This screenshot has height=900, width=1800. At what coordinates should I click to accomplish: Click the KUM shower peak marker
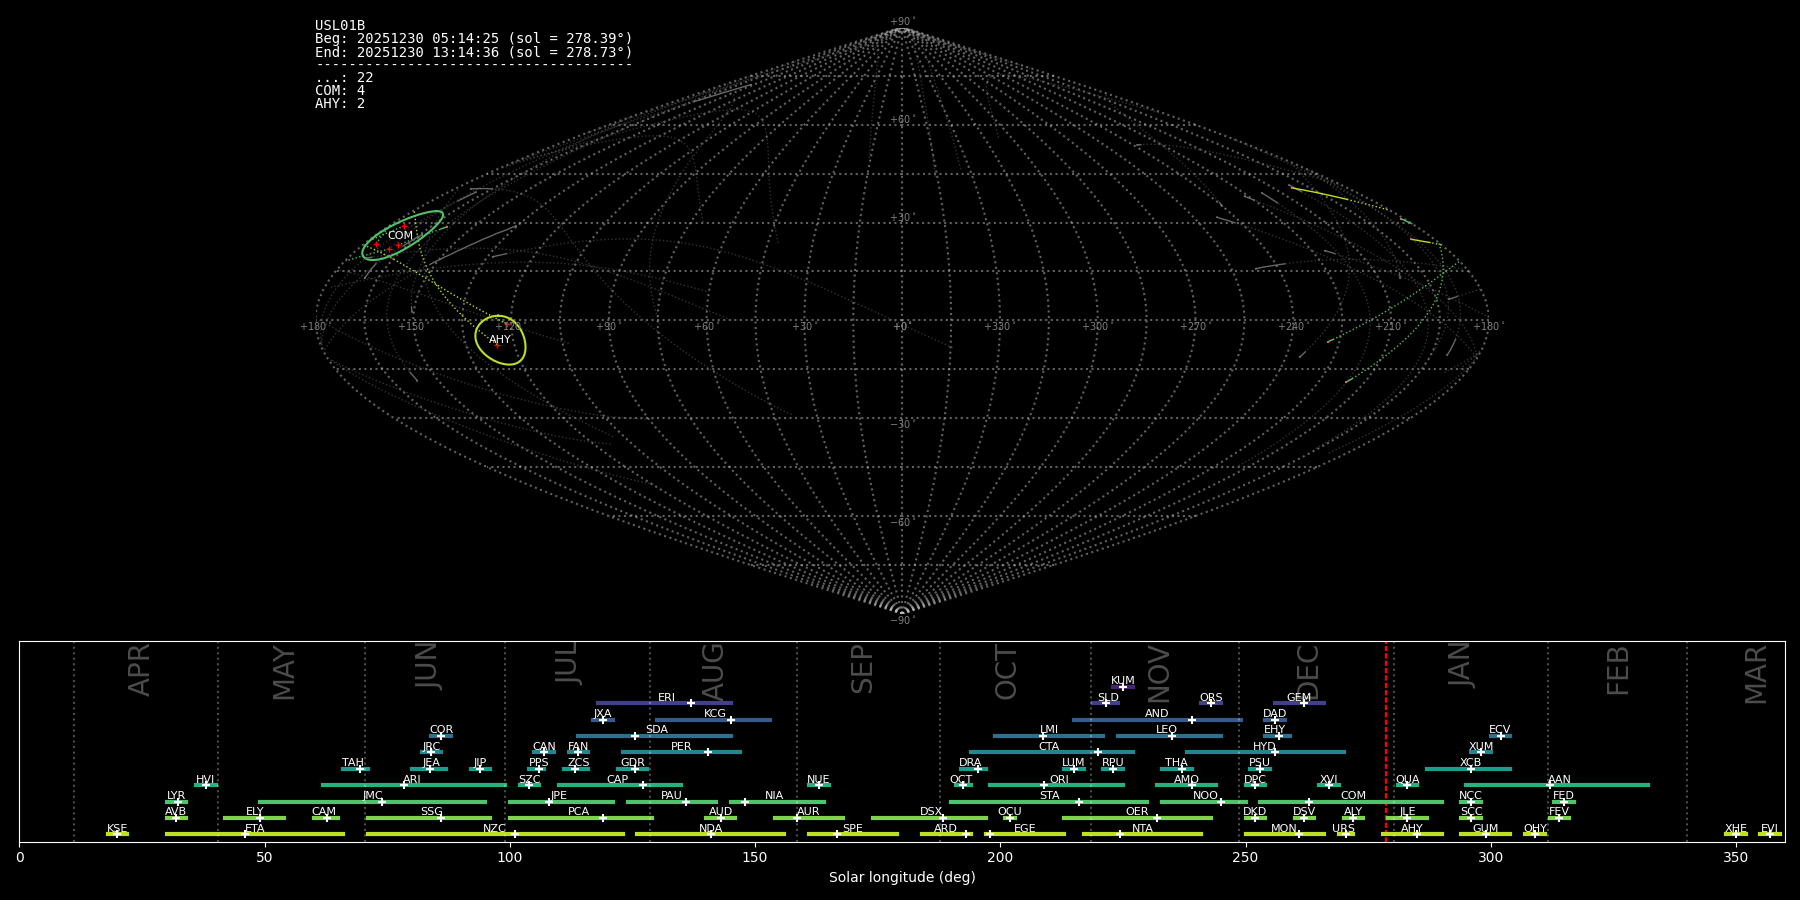tap(1122, 687)
